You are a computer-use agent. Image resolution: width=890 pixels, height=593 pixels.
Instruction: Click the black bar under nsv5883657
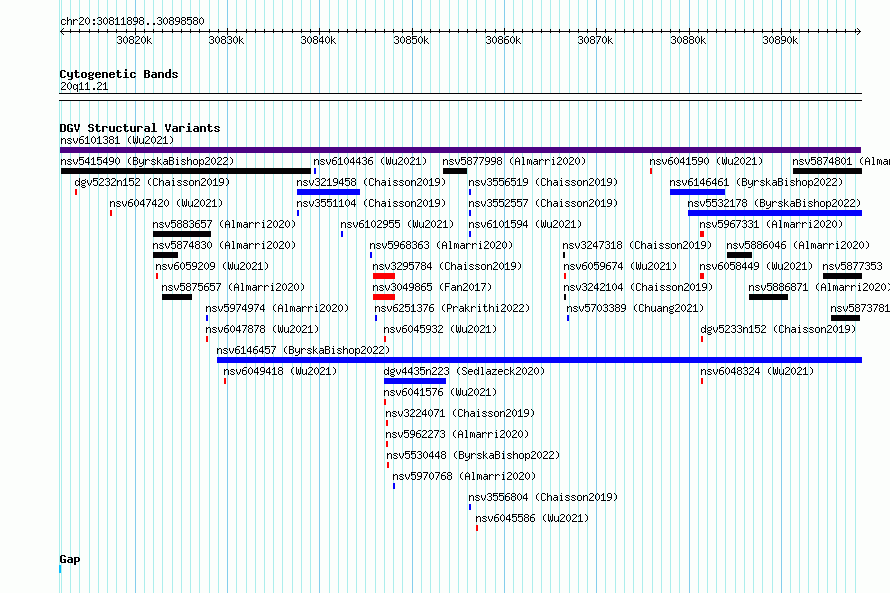pos(182,234)
